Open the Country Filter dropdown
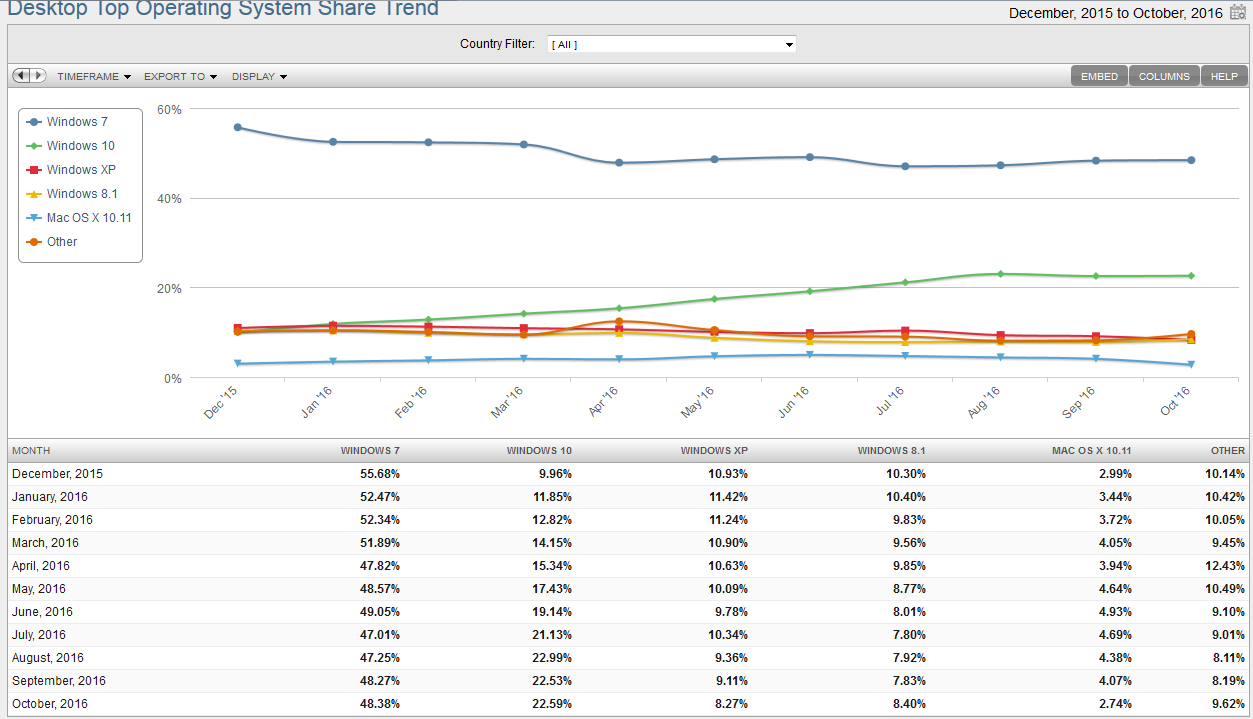The width and height of the screenshot is (1253, 719). (671, 44)
